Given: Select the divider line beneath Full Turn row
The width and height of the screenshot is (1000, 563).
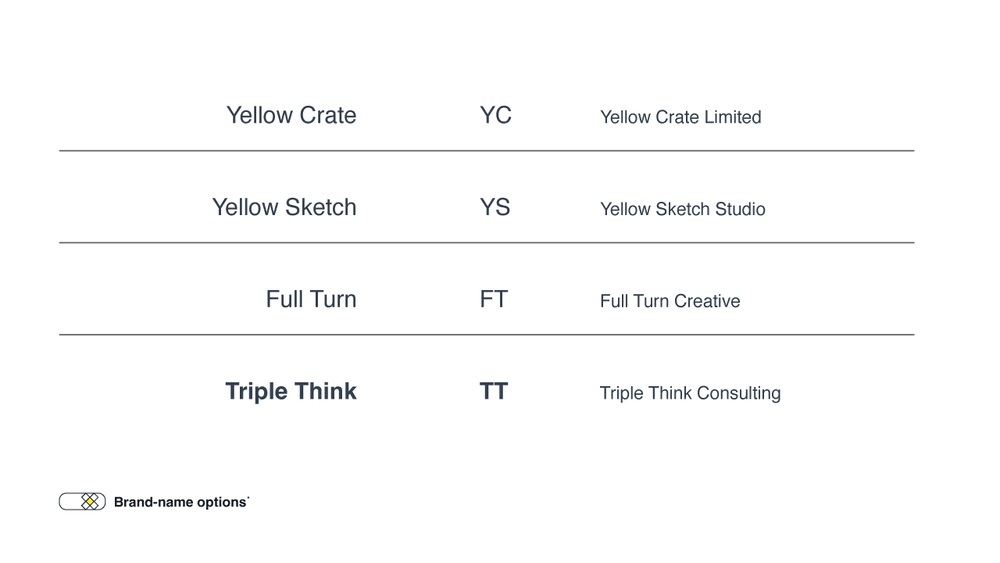Looking at the screenshot, I should point(487,335).
